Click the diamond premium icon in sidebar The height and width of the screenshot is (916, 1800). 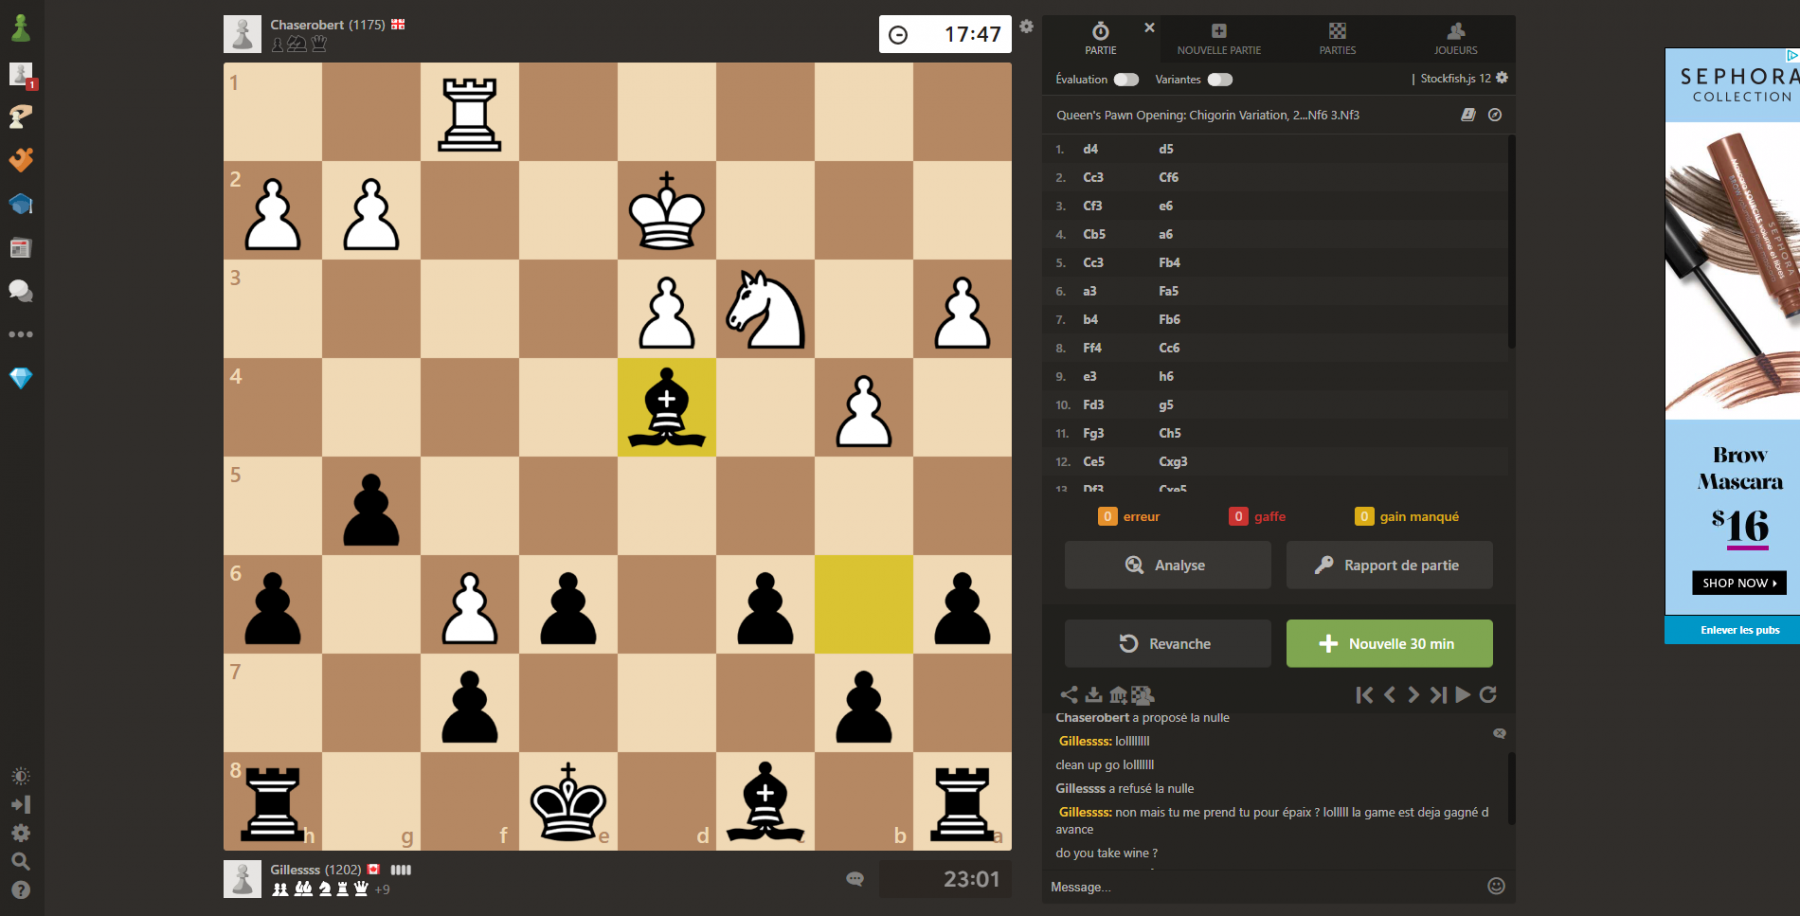click(21, 378)
